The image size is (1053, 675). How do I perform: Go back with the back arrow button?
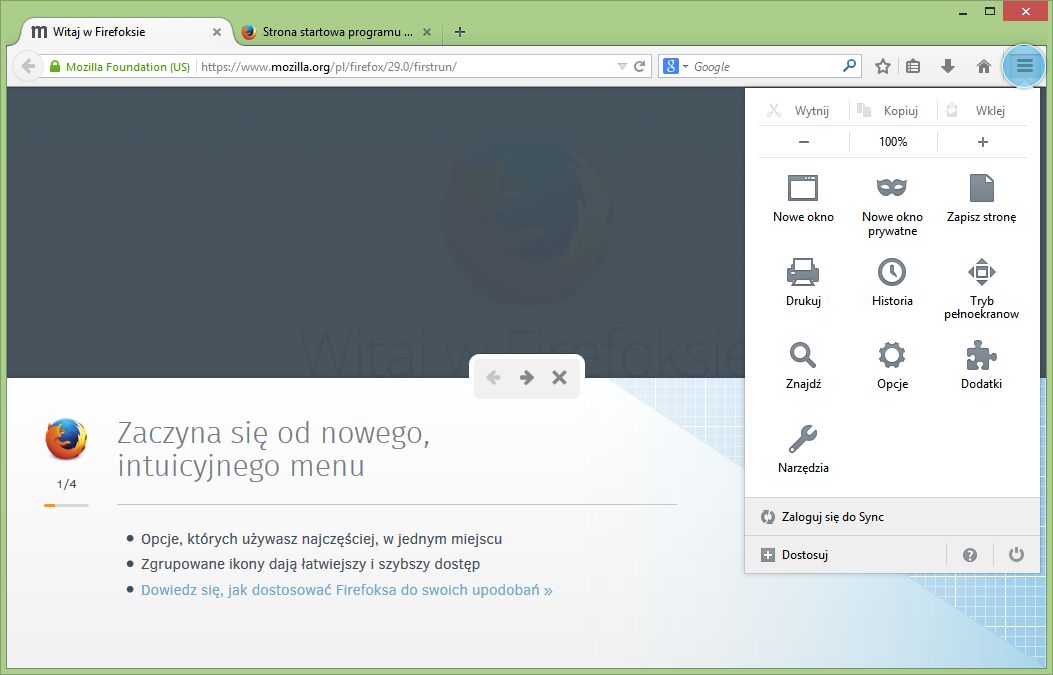pos(28,66)
